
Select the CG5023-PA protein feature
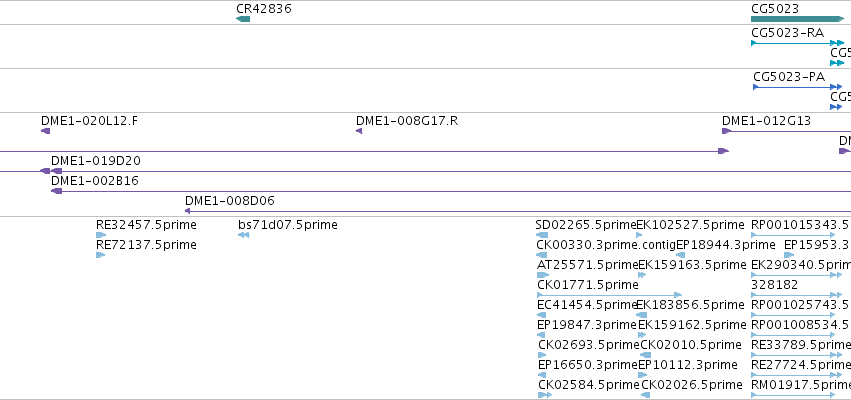[797, 87]
